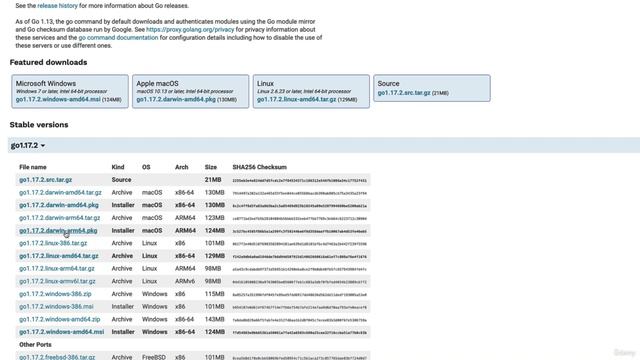640x360 pixels.
Task: Click the Stable versions heading
Action: (39, 124)
